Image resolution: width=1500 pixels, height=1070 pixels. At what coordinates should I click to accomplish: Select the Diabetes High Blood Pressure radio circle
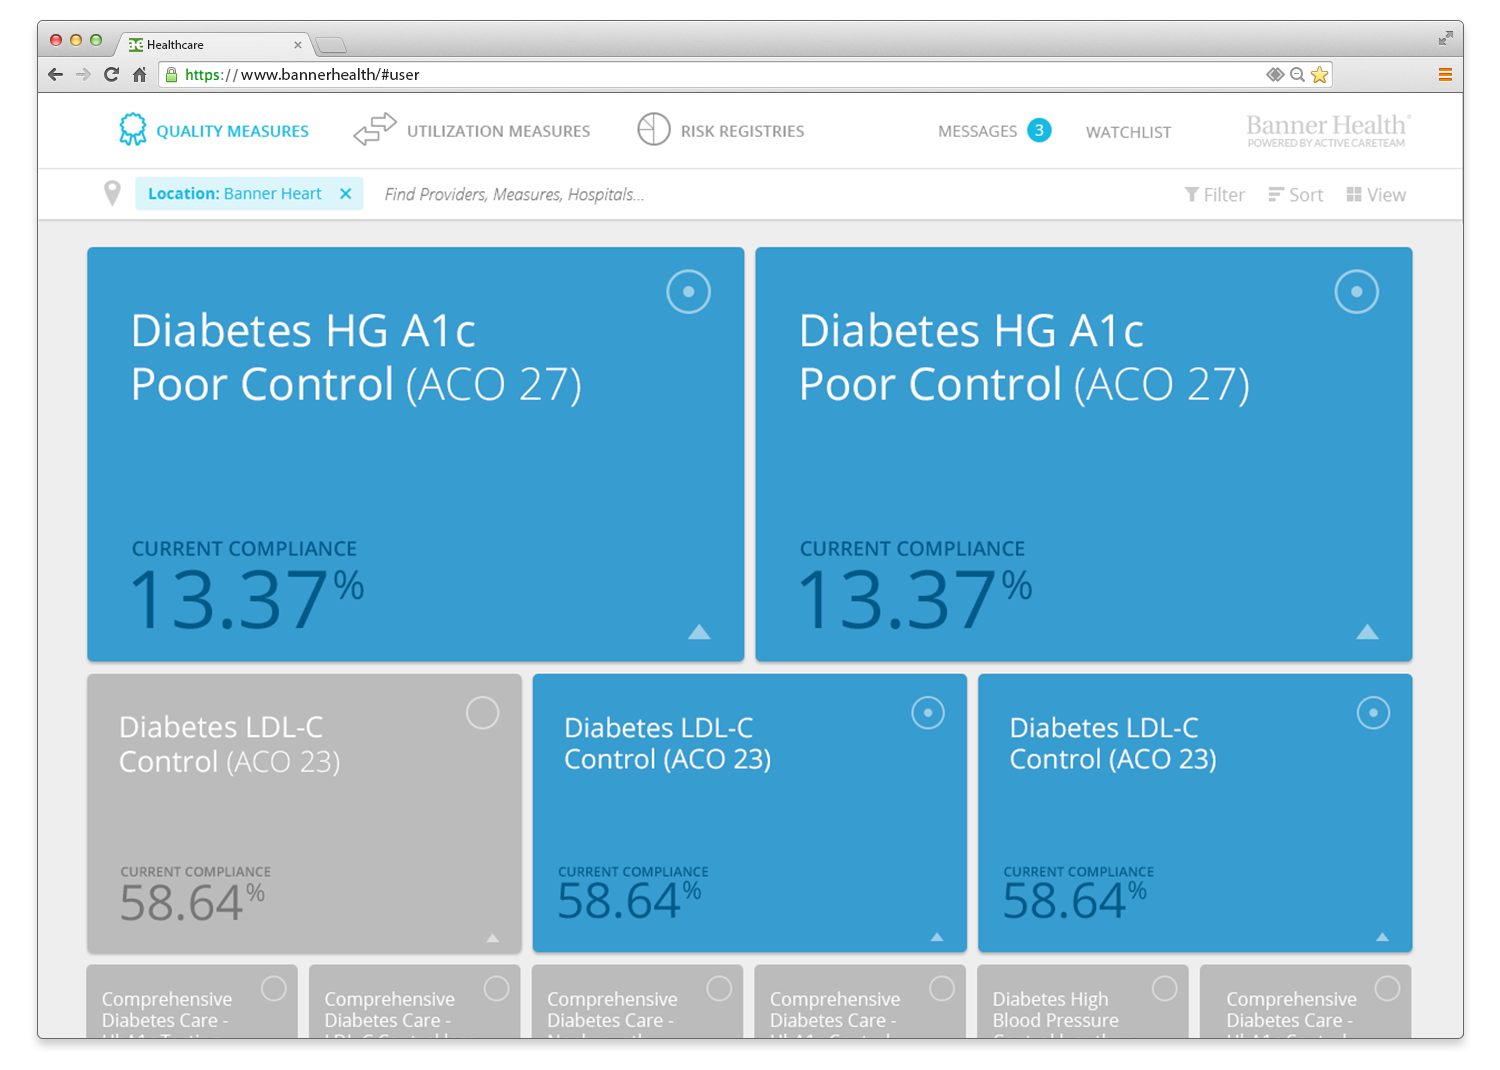click(x=1164, y=988)
